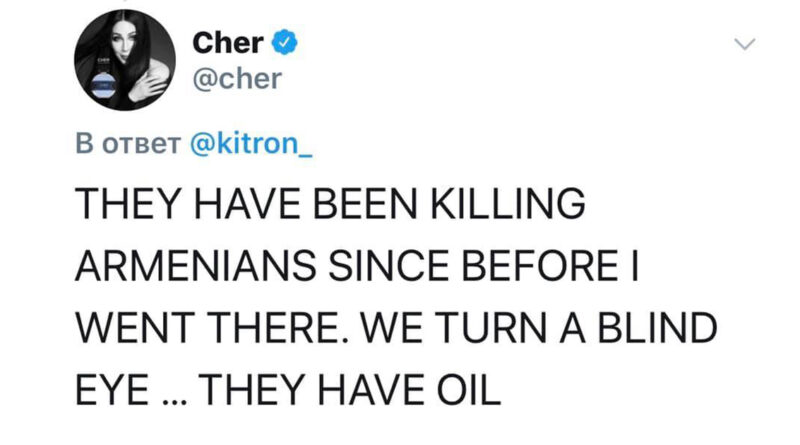Click the "В ответ" reply label

click(x=128, y=144)
